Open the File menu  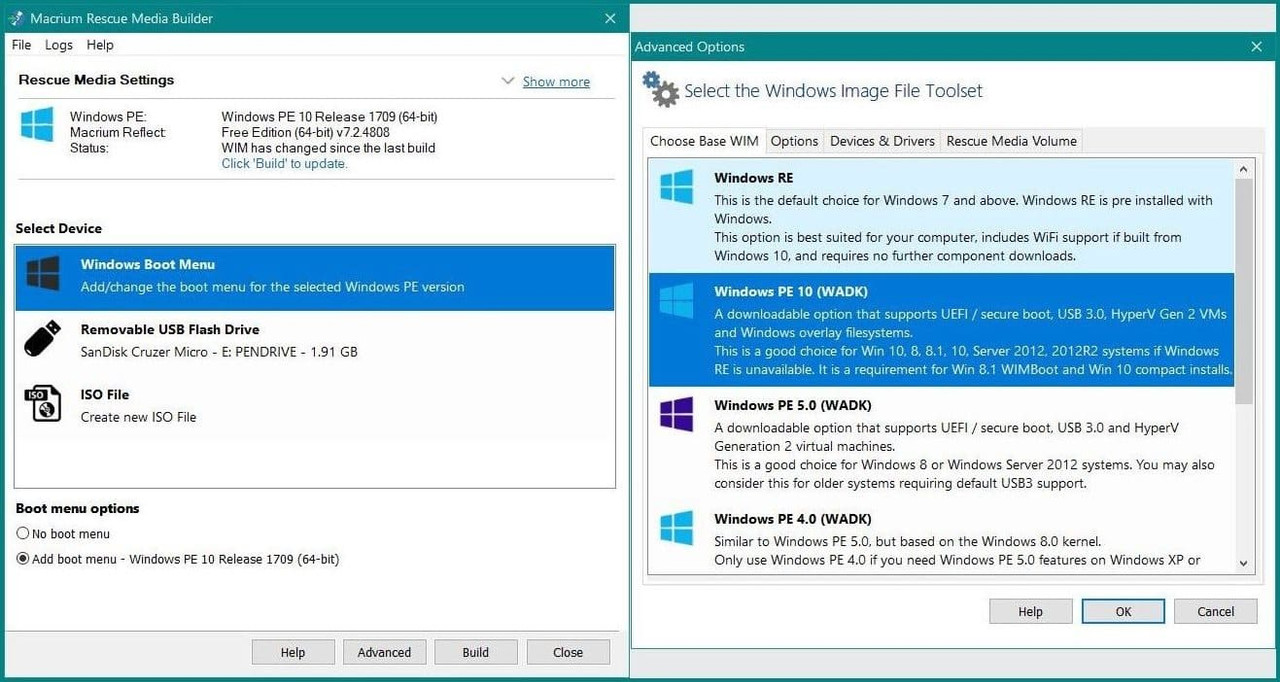[x=21, y=45]
